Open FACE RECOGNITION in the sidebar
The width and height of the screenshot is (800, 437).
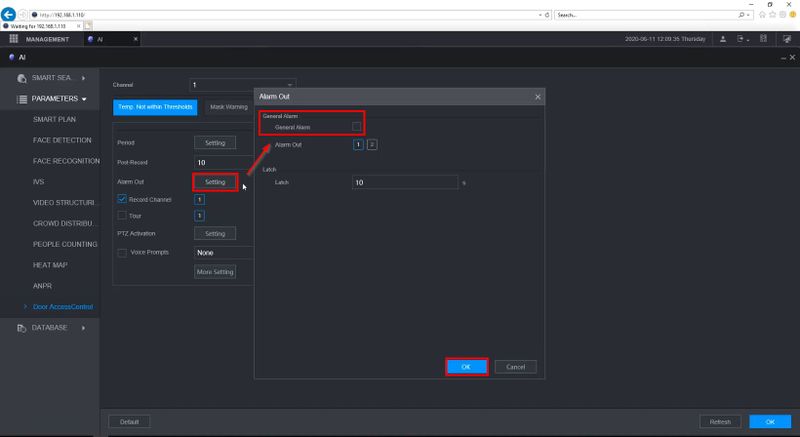tap(66, 161)
